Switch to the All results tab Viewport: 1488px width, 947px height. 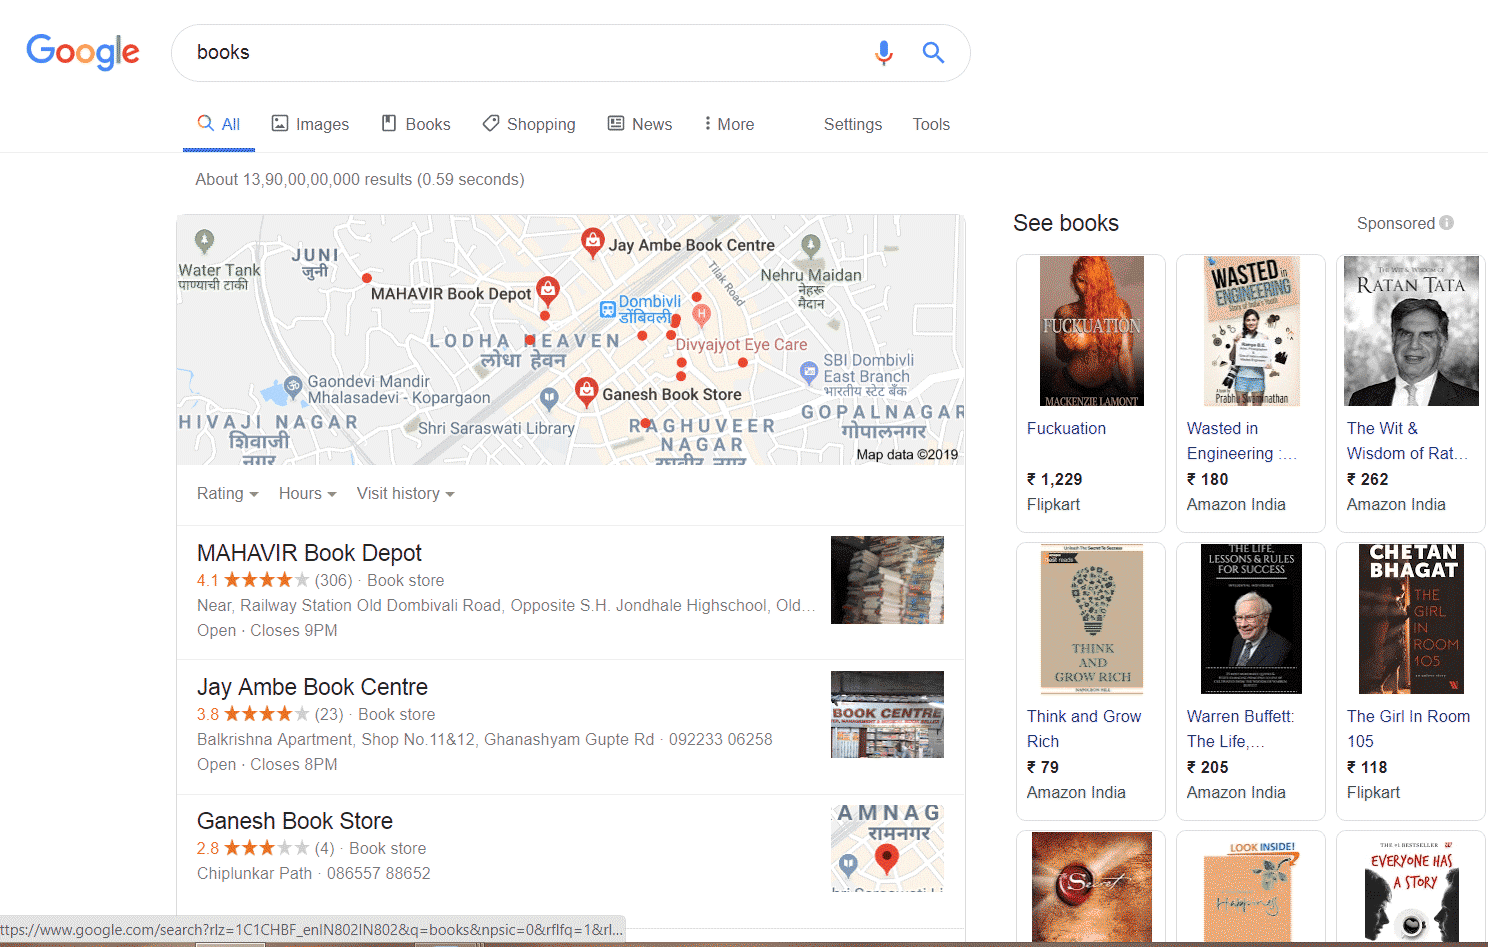click(219, 124)
